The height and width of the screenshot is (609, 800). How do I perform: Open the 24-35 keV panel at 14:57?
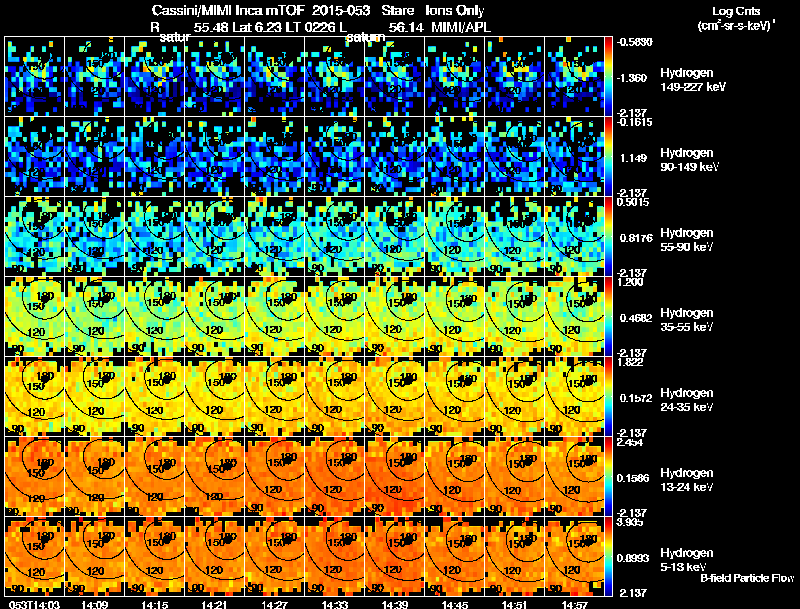coord(574,397)
